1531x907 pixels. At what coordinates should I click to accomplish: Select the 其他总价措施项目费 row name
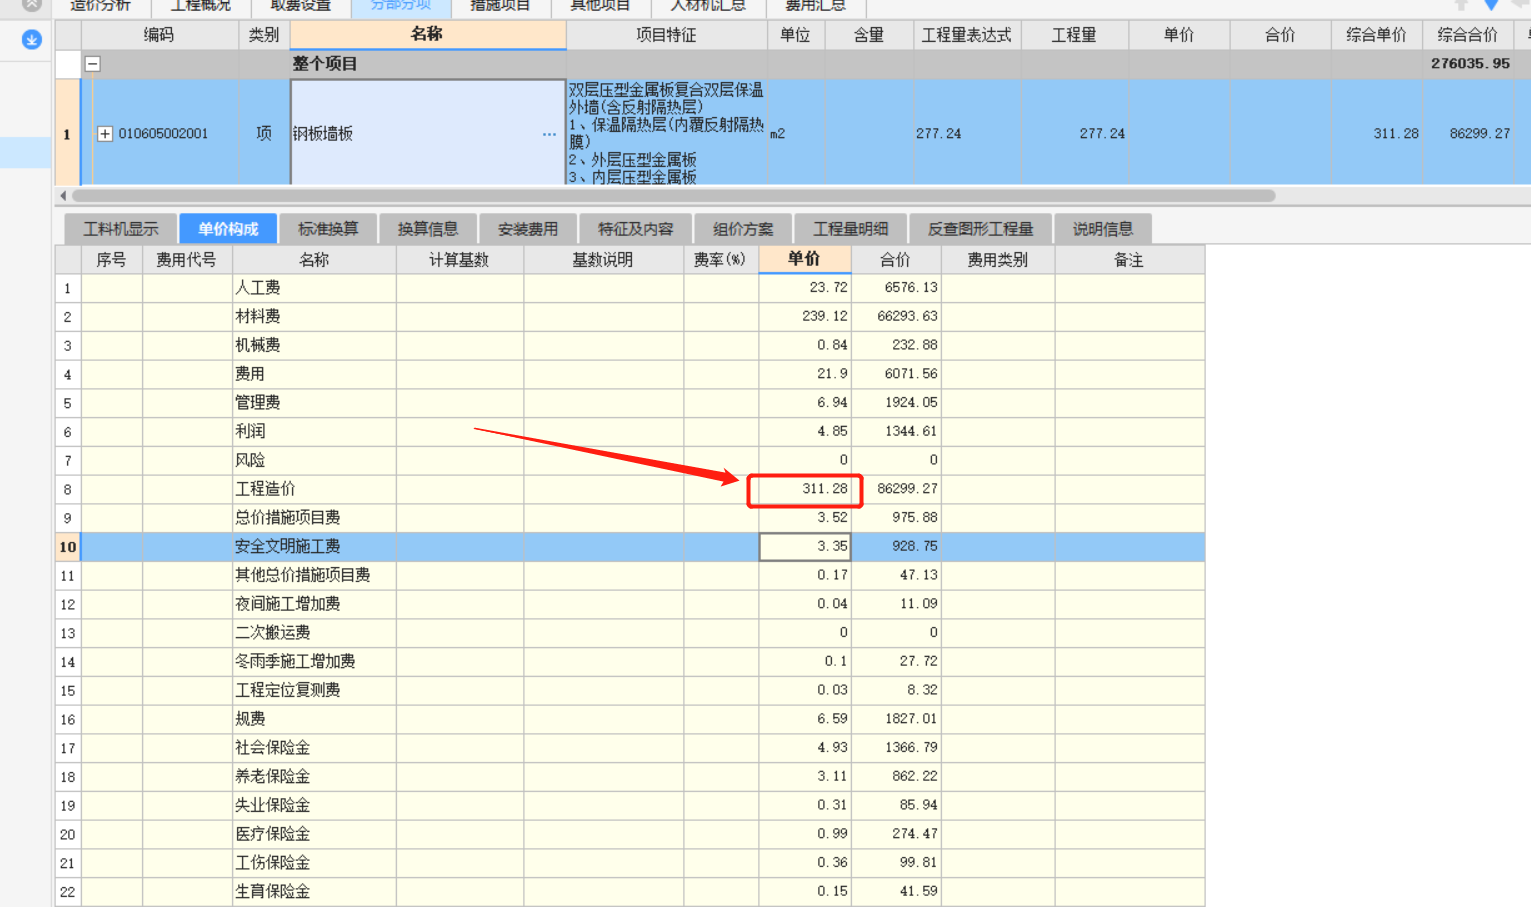(x=303, y=576)
